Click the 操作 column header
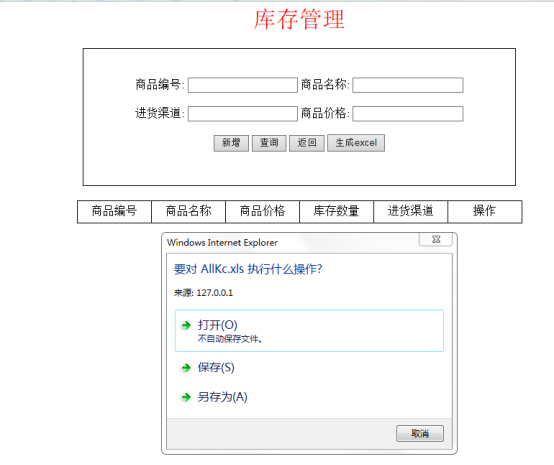Screen dimensions: 554x465 [x=485, y=211]
